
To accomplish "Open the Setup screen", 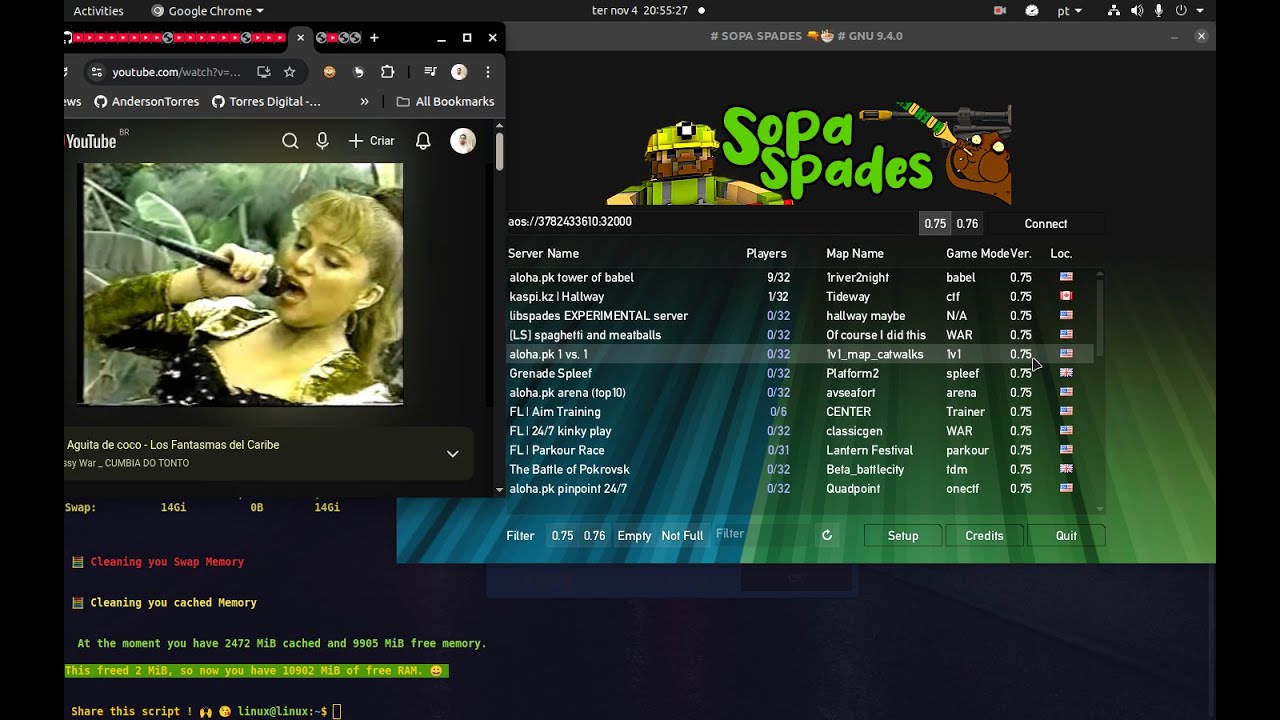I will point(903,536).
